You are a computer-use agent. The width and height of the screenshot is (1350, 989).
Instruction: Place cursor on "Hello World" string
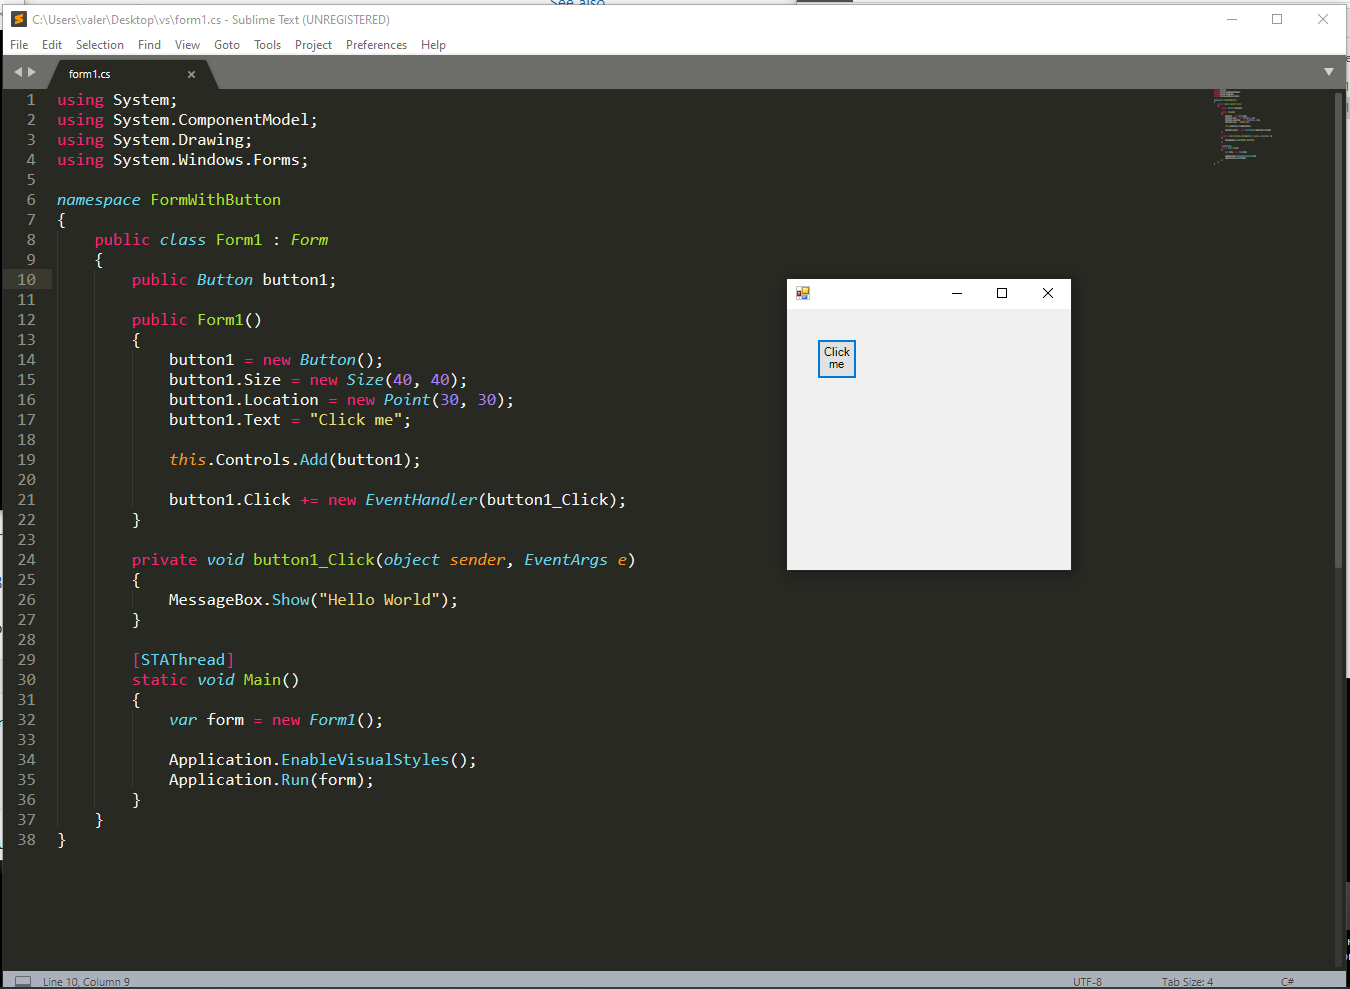(x=379, y=600)
